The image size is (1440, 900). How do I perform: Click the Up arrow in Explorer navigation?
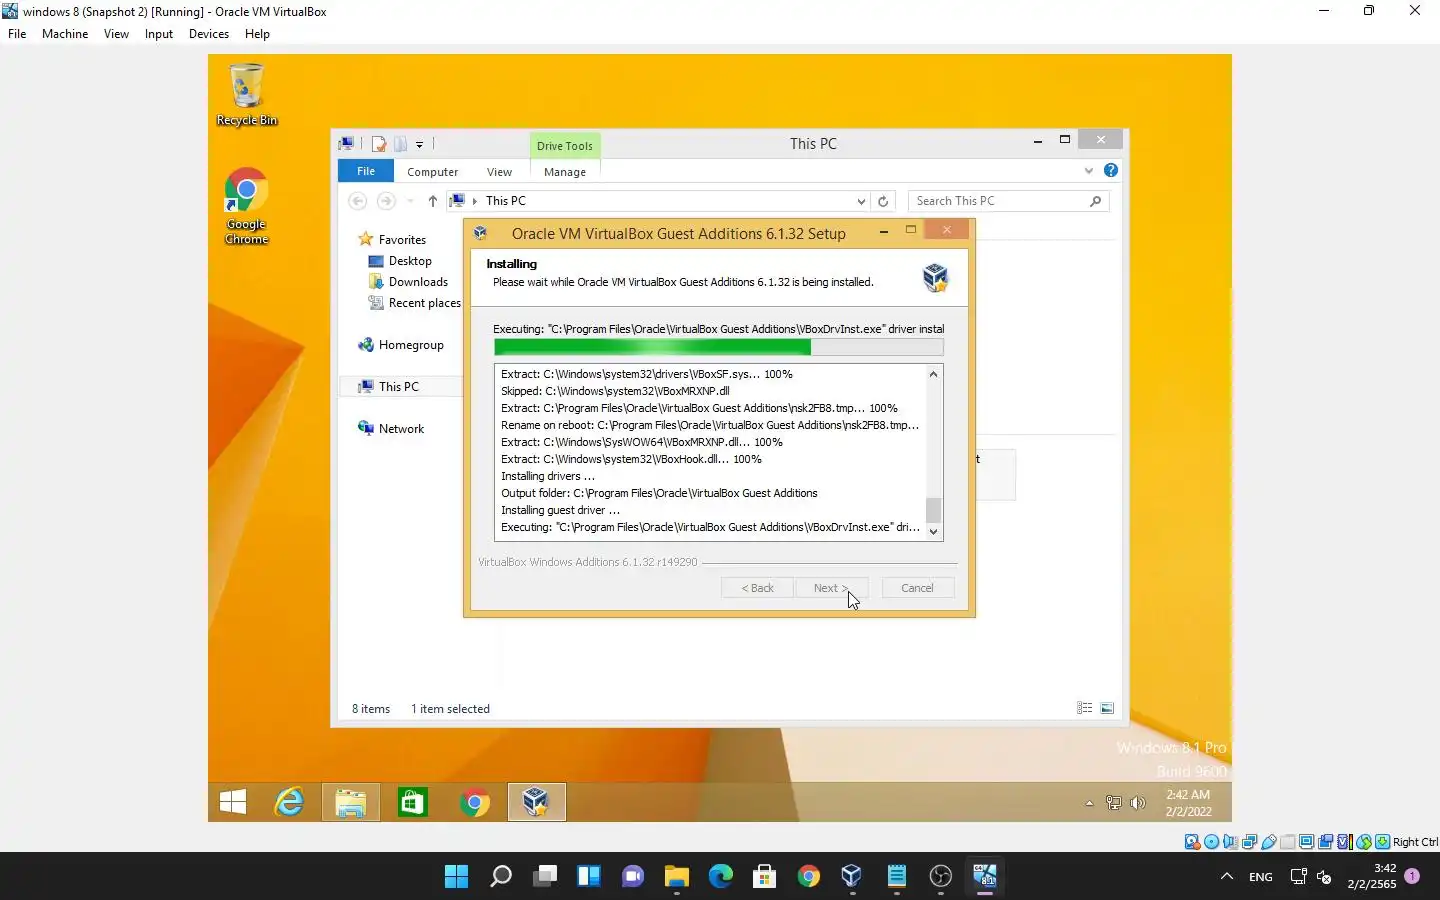coord(433,201)
